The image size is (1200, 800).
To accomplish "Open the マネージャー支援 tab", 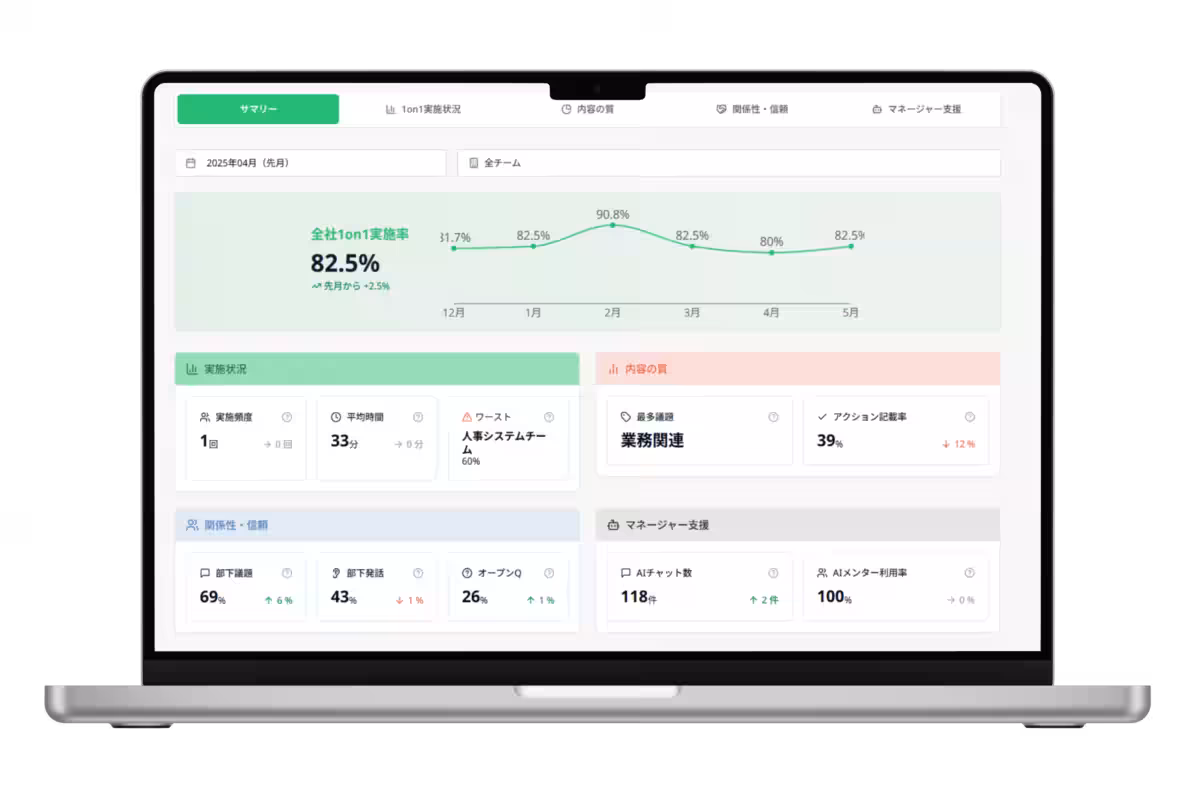I will [916, 109].
